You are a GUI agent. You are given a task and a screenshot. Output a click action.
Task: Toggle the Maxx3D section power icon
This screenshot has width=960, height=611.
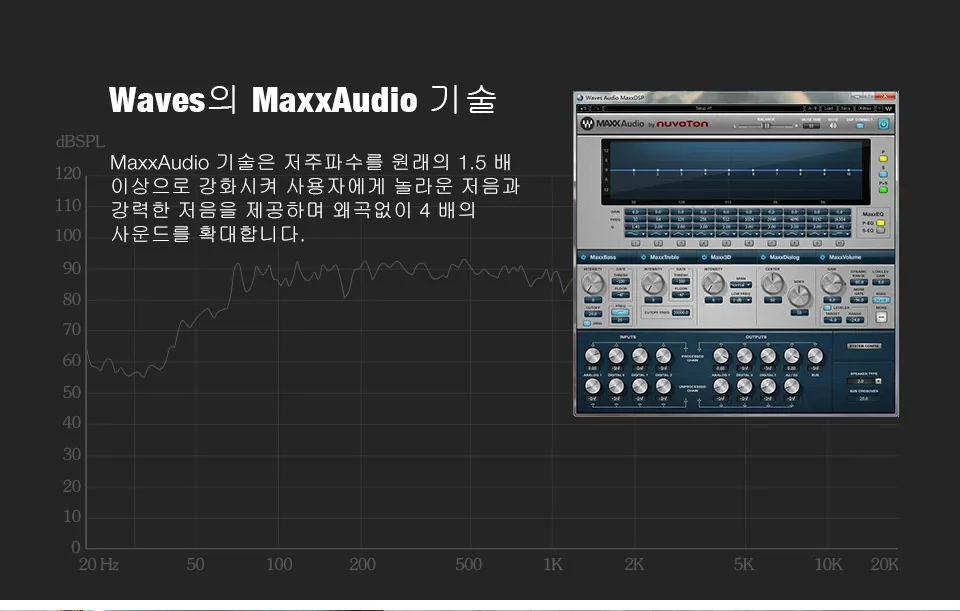[704, 257]
